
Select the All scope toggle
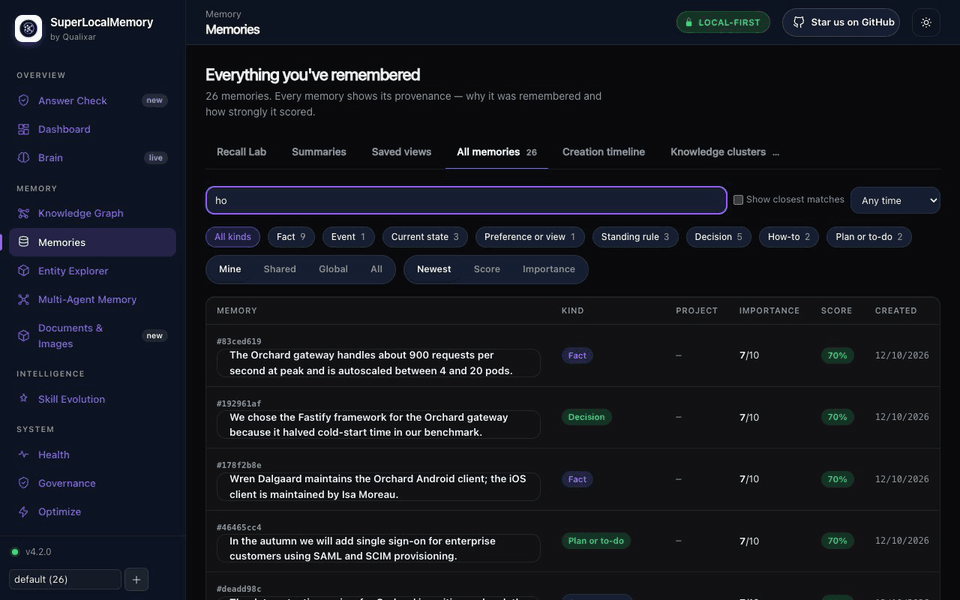point(377,269)
